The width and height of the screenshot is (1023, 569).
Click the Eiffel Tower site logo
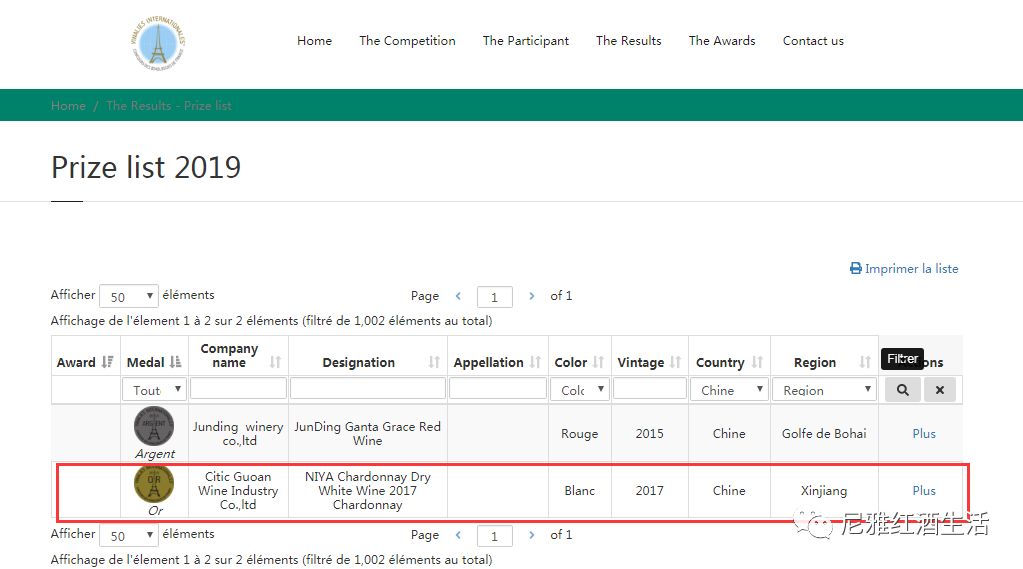(158, 43)
